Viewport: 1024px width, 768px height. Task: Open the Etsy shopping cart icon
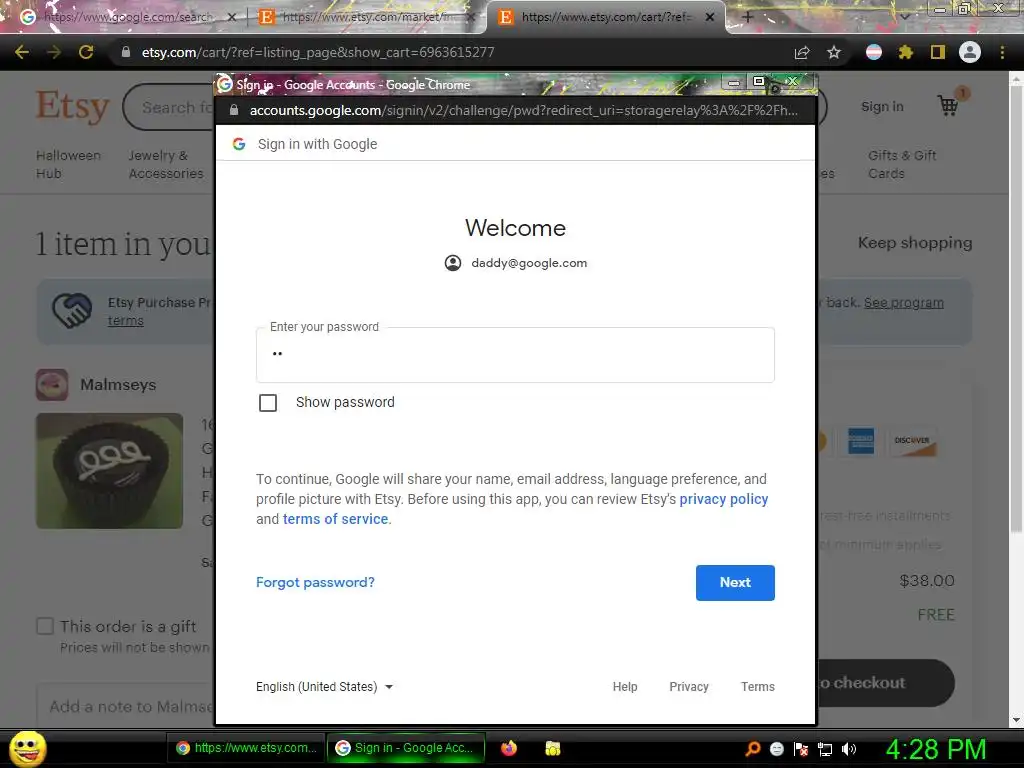(x=948, y=105)
